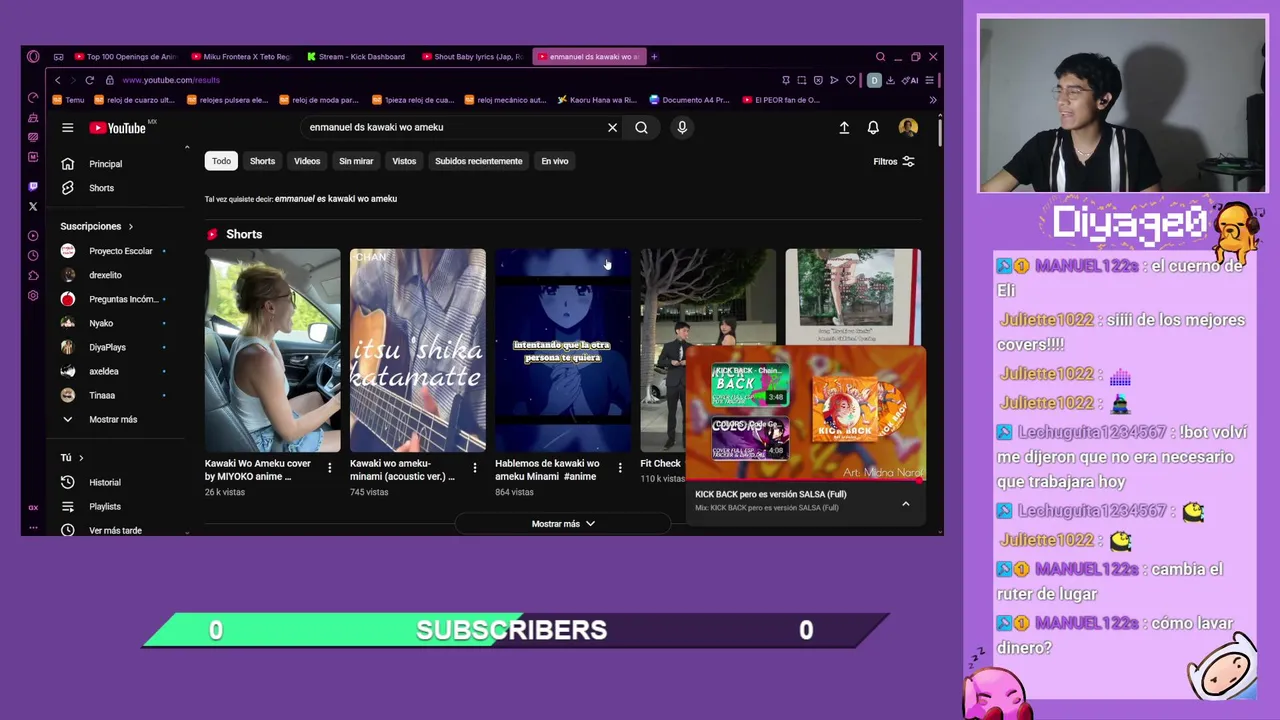Select the Sin mirar filter chip
Image resolution: width=1280 pixels, height=720 pixels.
(356, 161)
